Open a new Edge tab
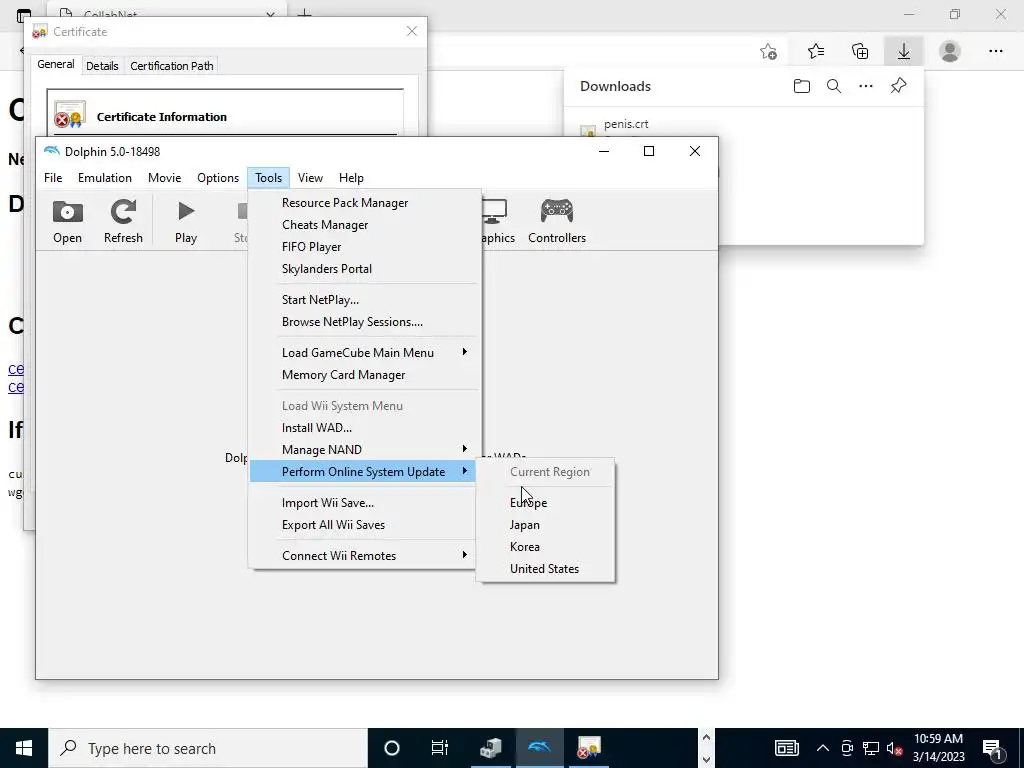1024x768 pixels. [304, 13]
